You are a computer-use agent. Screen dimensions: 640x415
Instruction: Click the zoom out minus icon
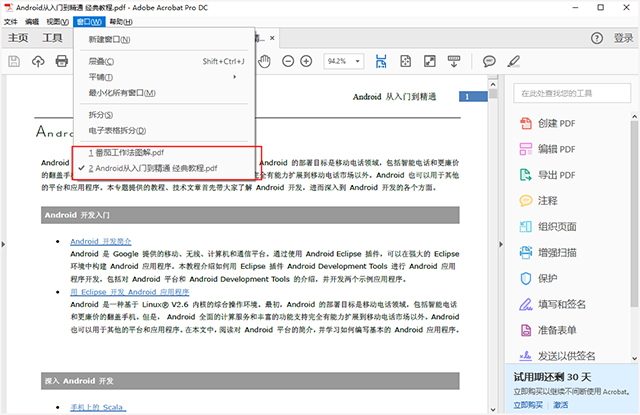click(288, 62)
